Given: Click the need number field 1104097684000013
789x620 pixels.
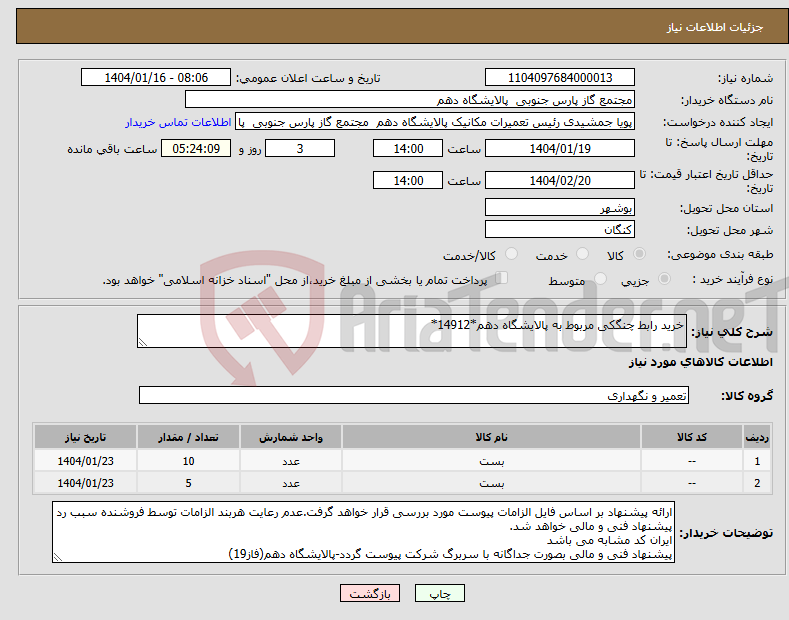Looking at the screenshot, I should coord(560,78).
